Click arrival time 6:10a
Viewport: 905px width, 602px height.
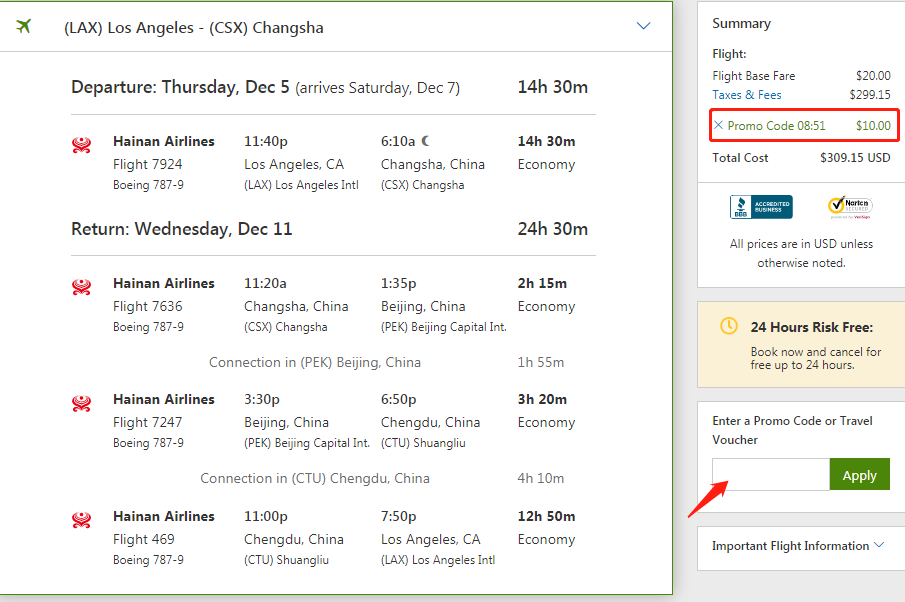click(398, 141)
